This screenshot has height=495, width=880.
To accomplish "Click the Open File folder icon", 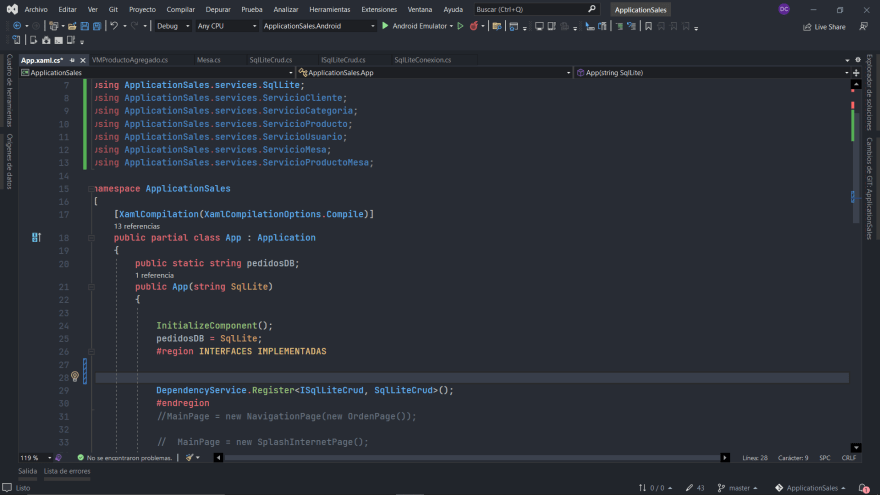I will point(72,26).
